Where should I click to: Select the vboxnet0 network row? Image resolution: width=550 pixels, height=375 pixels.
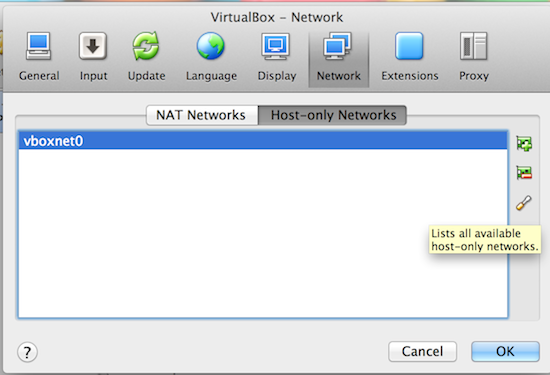coord(263,141)
